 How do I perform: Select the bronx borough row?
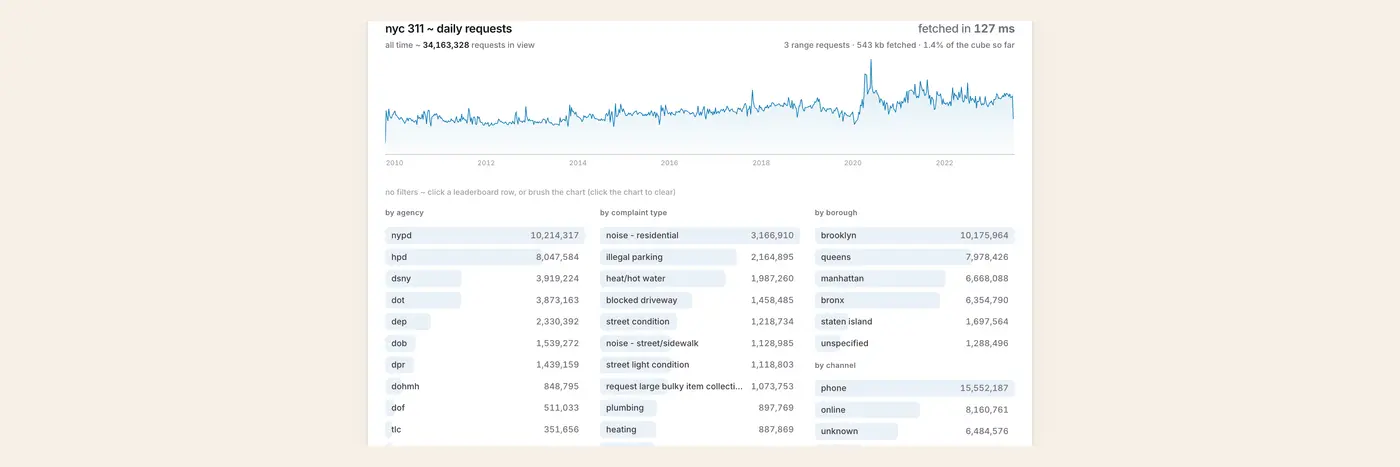tap(915, 300)
